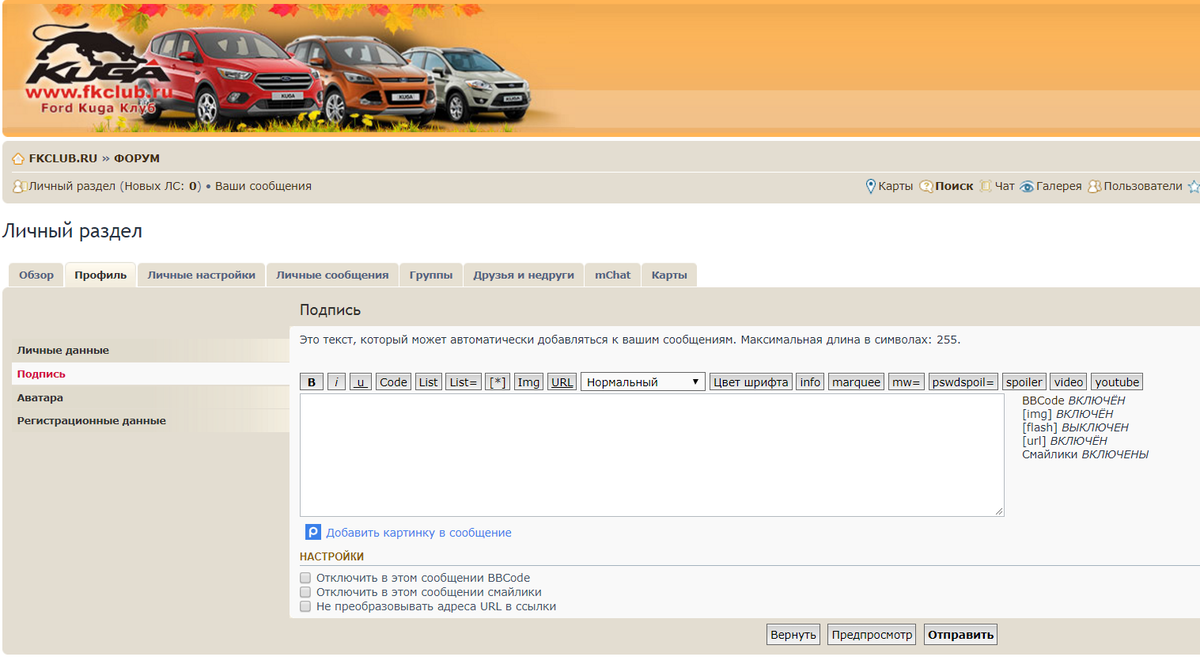Click the home icon beside FKCLUB.RU
1200x672 pixels.
(18, 159)
